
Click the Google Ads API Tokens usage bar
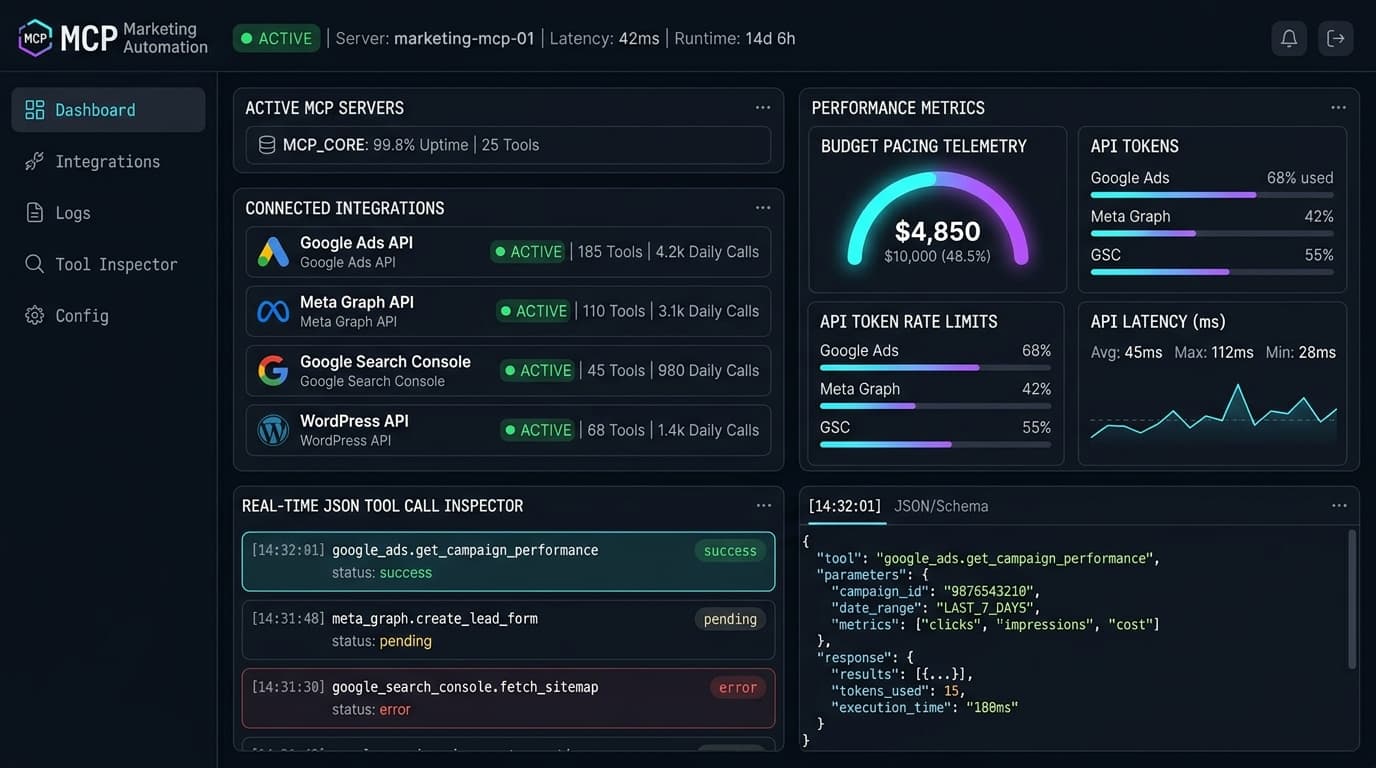click(1212, 195)
